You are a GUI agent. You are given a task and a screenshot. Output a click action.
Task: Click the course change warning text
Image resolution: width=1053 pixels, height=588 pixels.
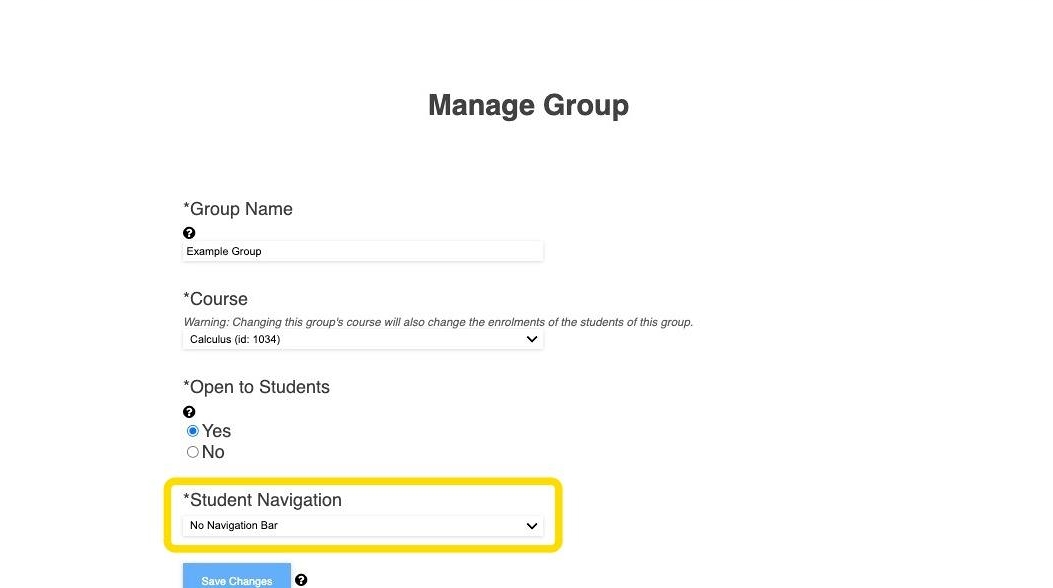pyautogui.click(x=438, y=322)
